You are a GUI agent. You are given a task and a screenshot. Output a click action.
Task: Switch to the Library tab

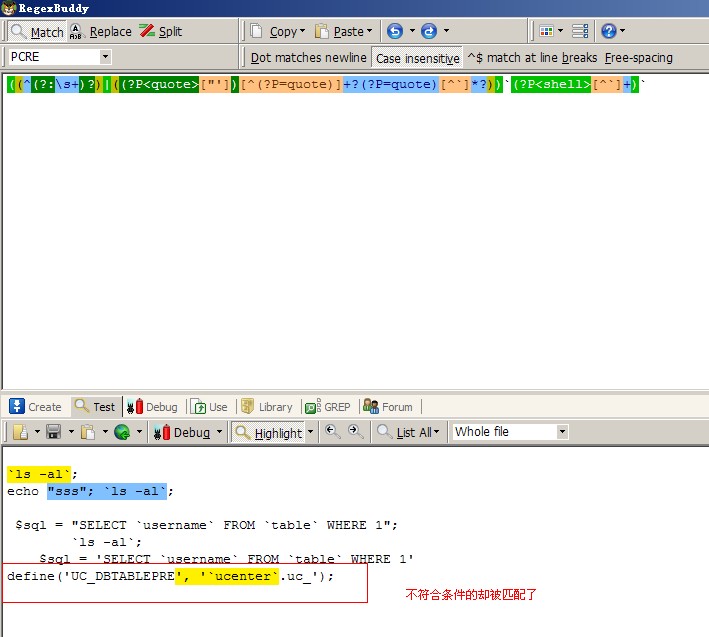coord(267,407)
